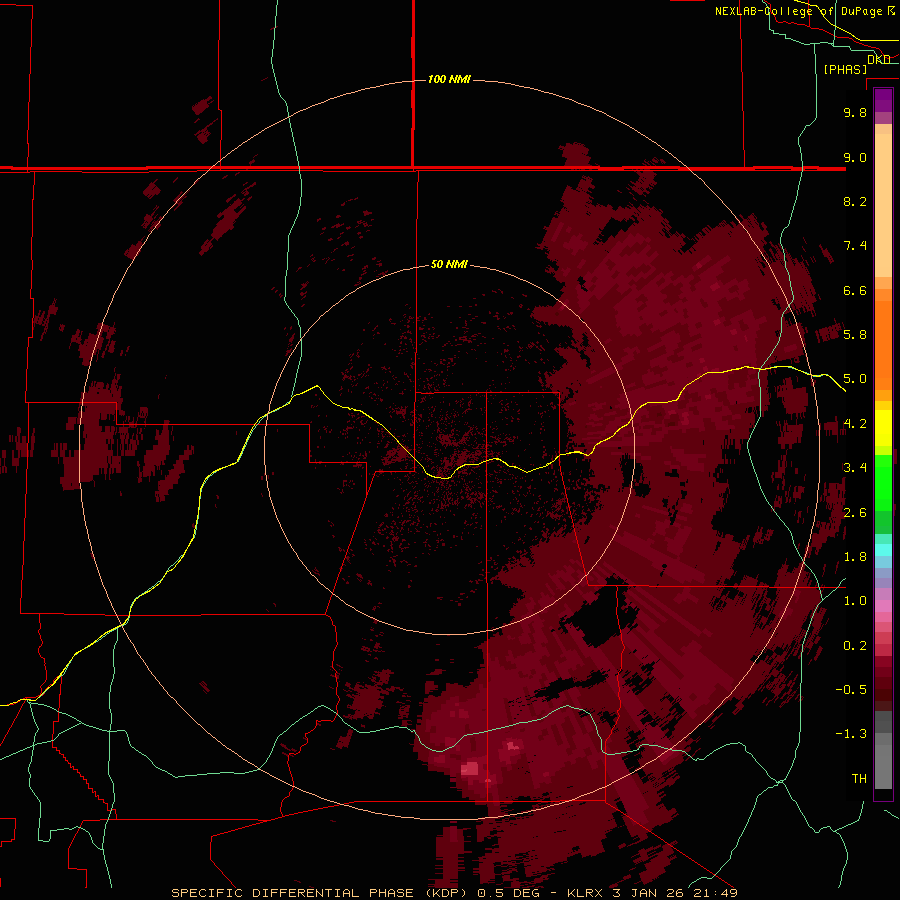The width and height of the screenshot is (900, 900).
Task: Click the 4.2 value on legend
Action: (x=855, y=424)
